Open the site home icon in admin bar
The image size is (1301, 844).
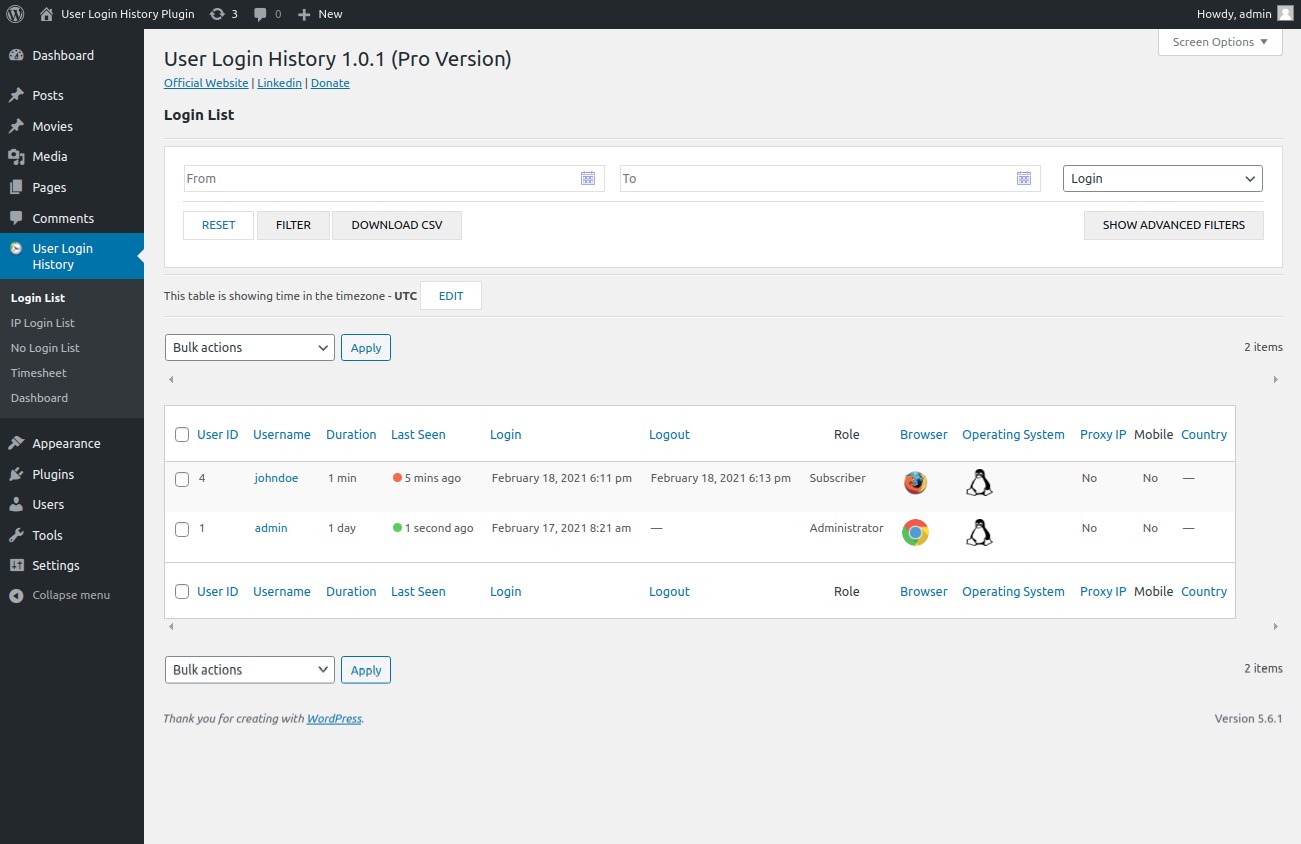tap(46, 14)
